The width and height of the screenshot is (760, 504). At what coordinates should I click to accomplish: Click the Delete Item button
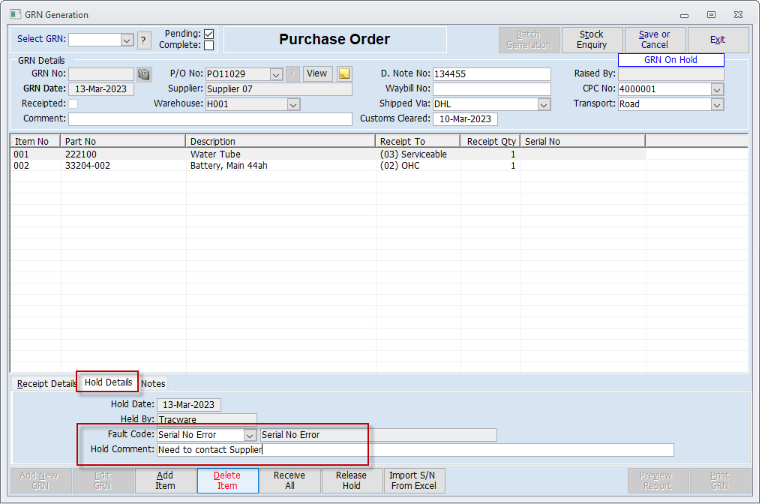(x=227, y=481)
